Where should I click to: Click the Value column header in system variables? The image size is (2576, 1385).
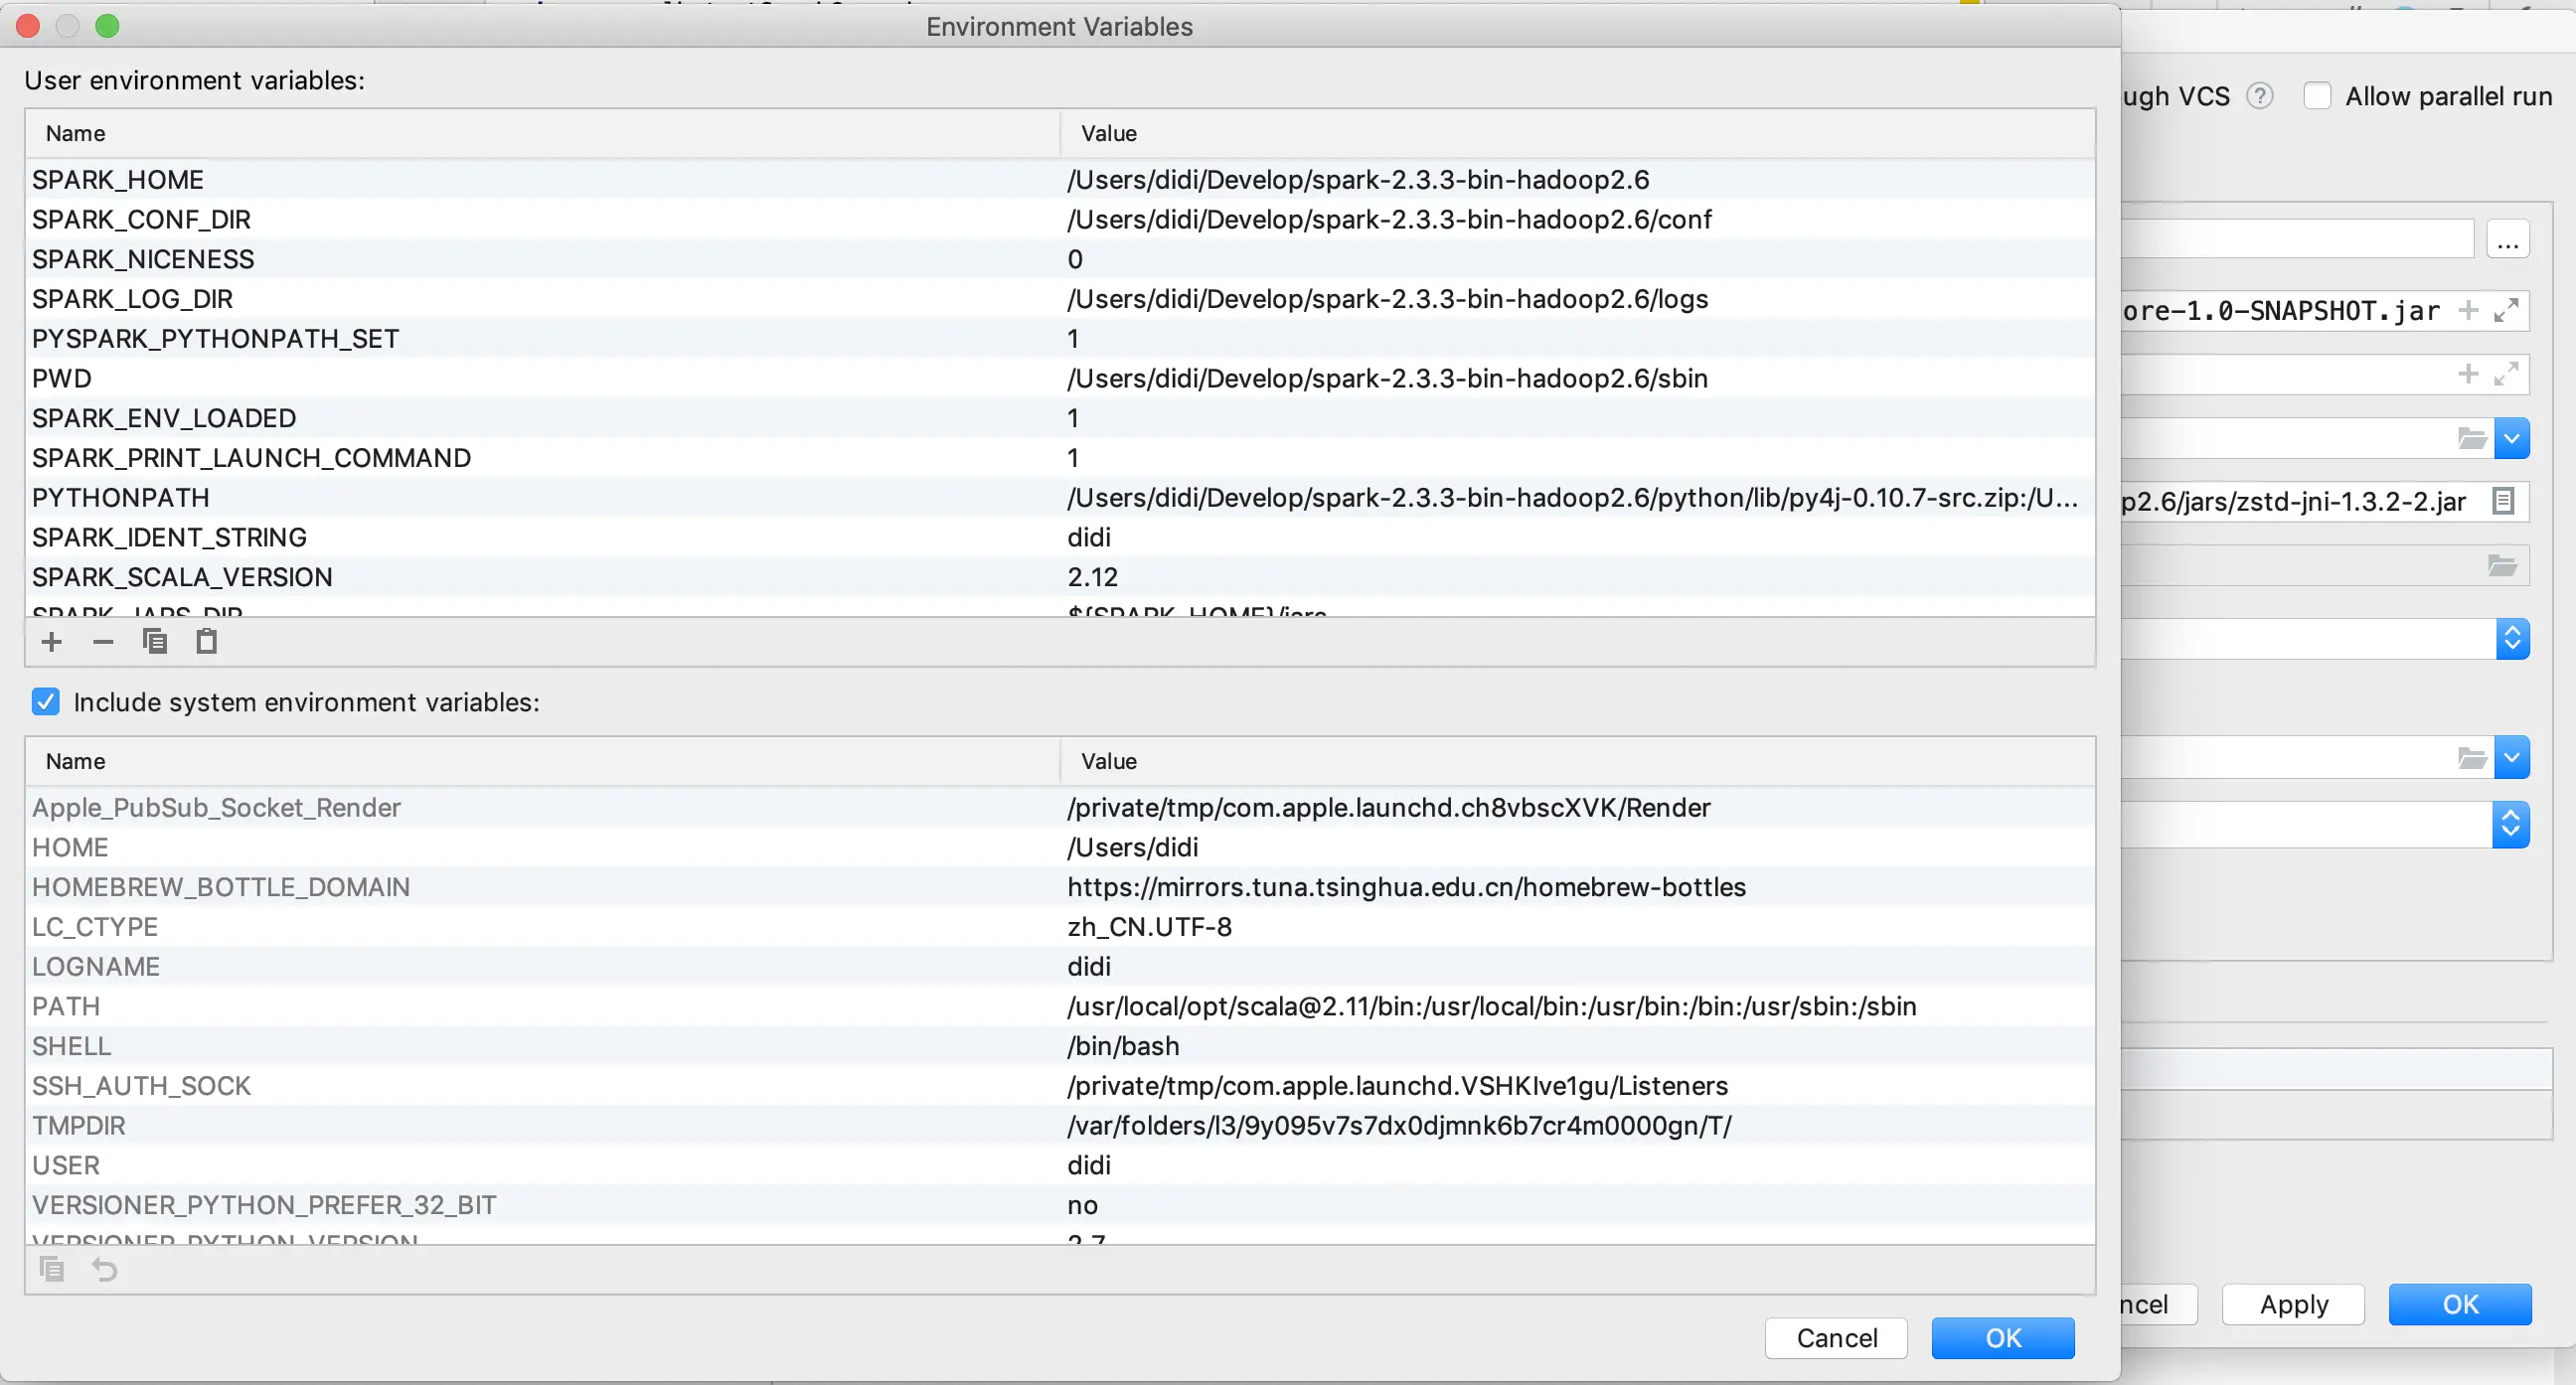[x=1108, y=761]
